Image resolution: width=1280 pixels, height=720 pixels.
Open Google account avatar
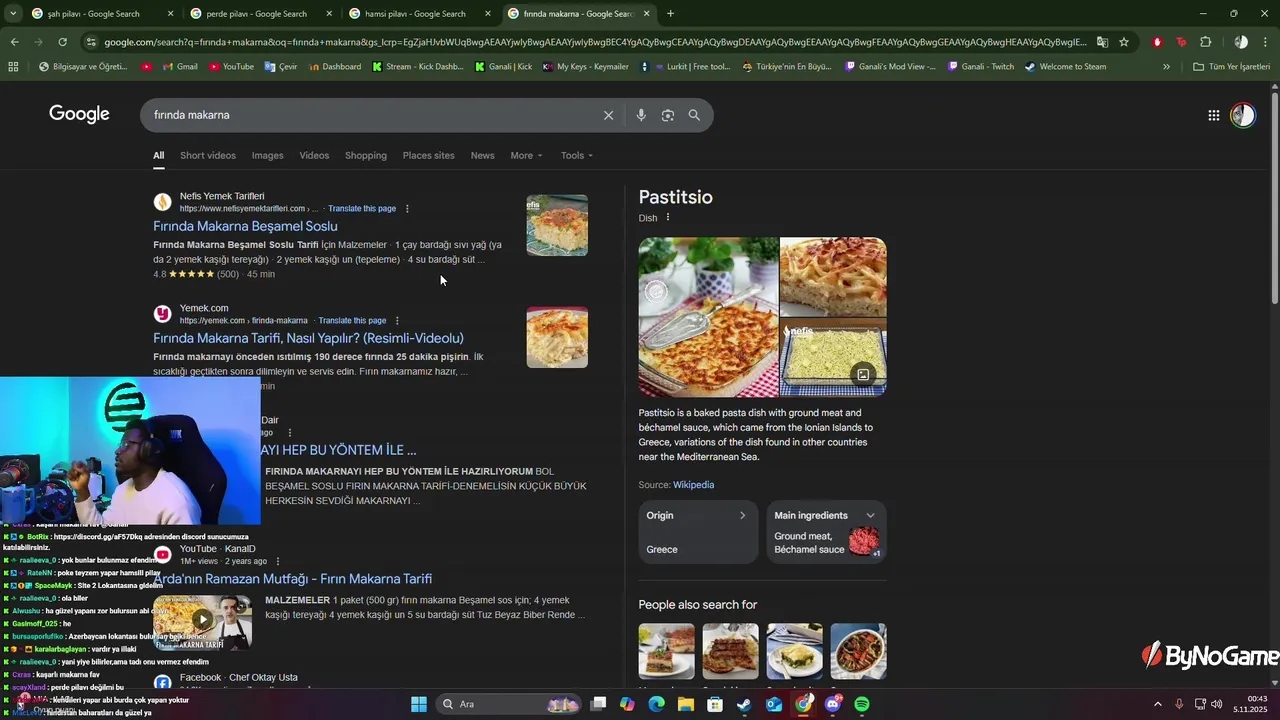(x=1243, y=115)
